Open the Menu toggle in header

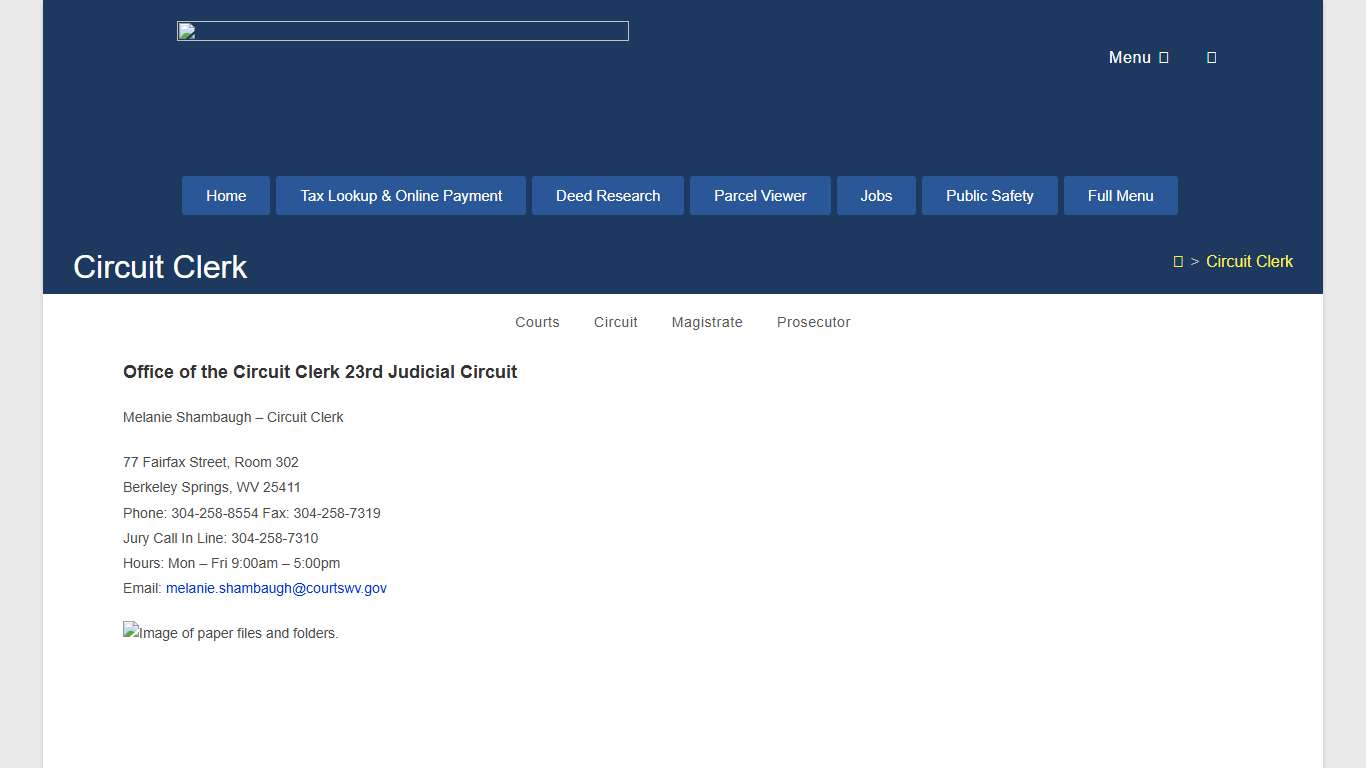click(1138, 58)
